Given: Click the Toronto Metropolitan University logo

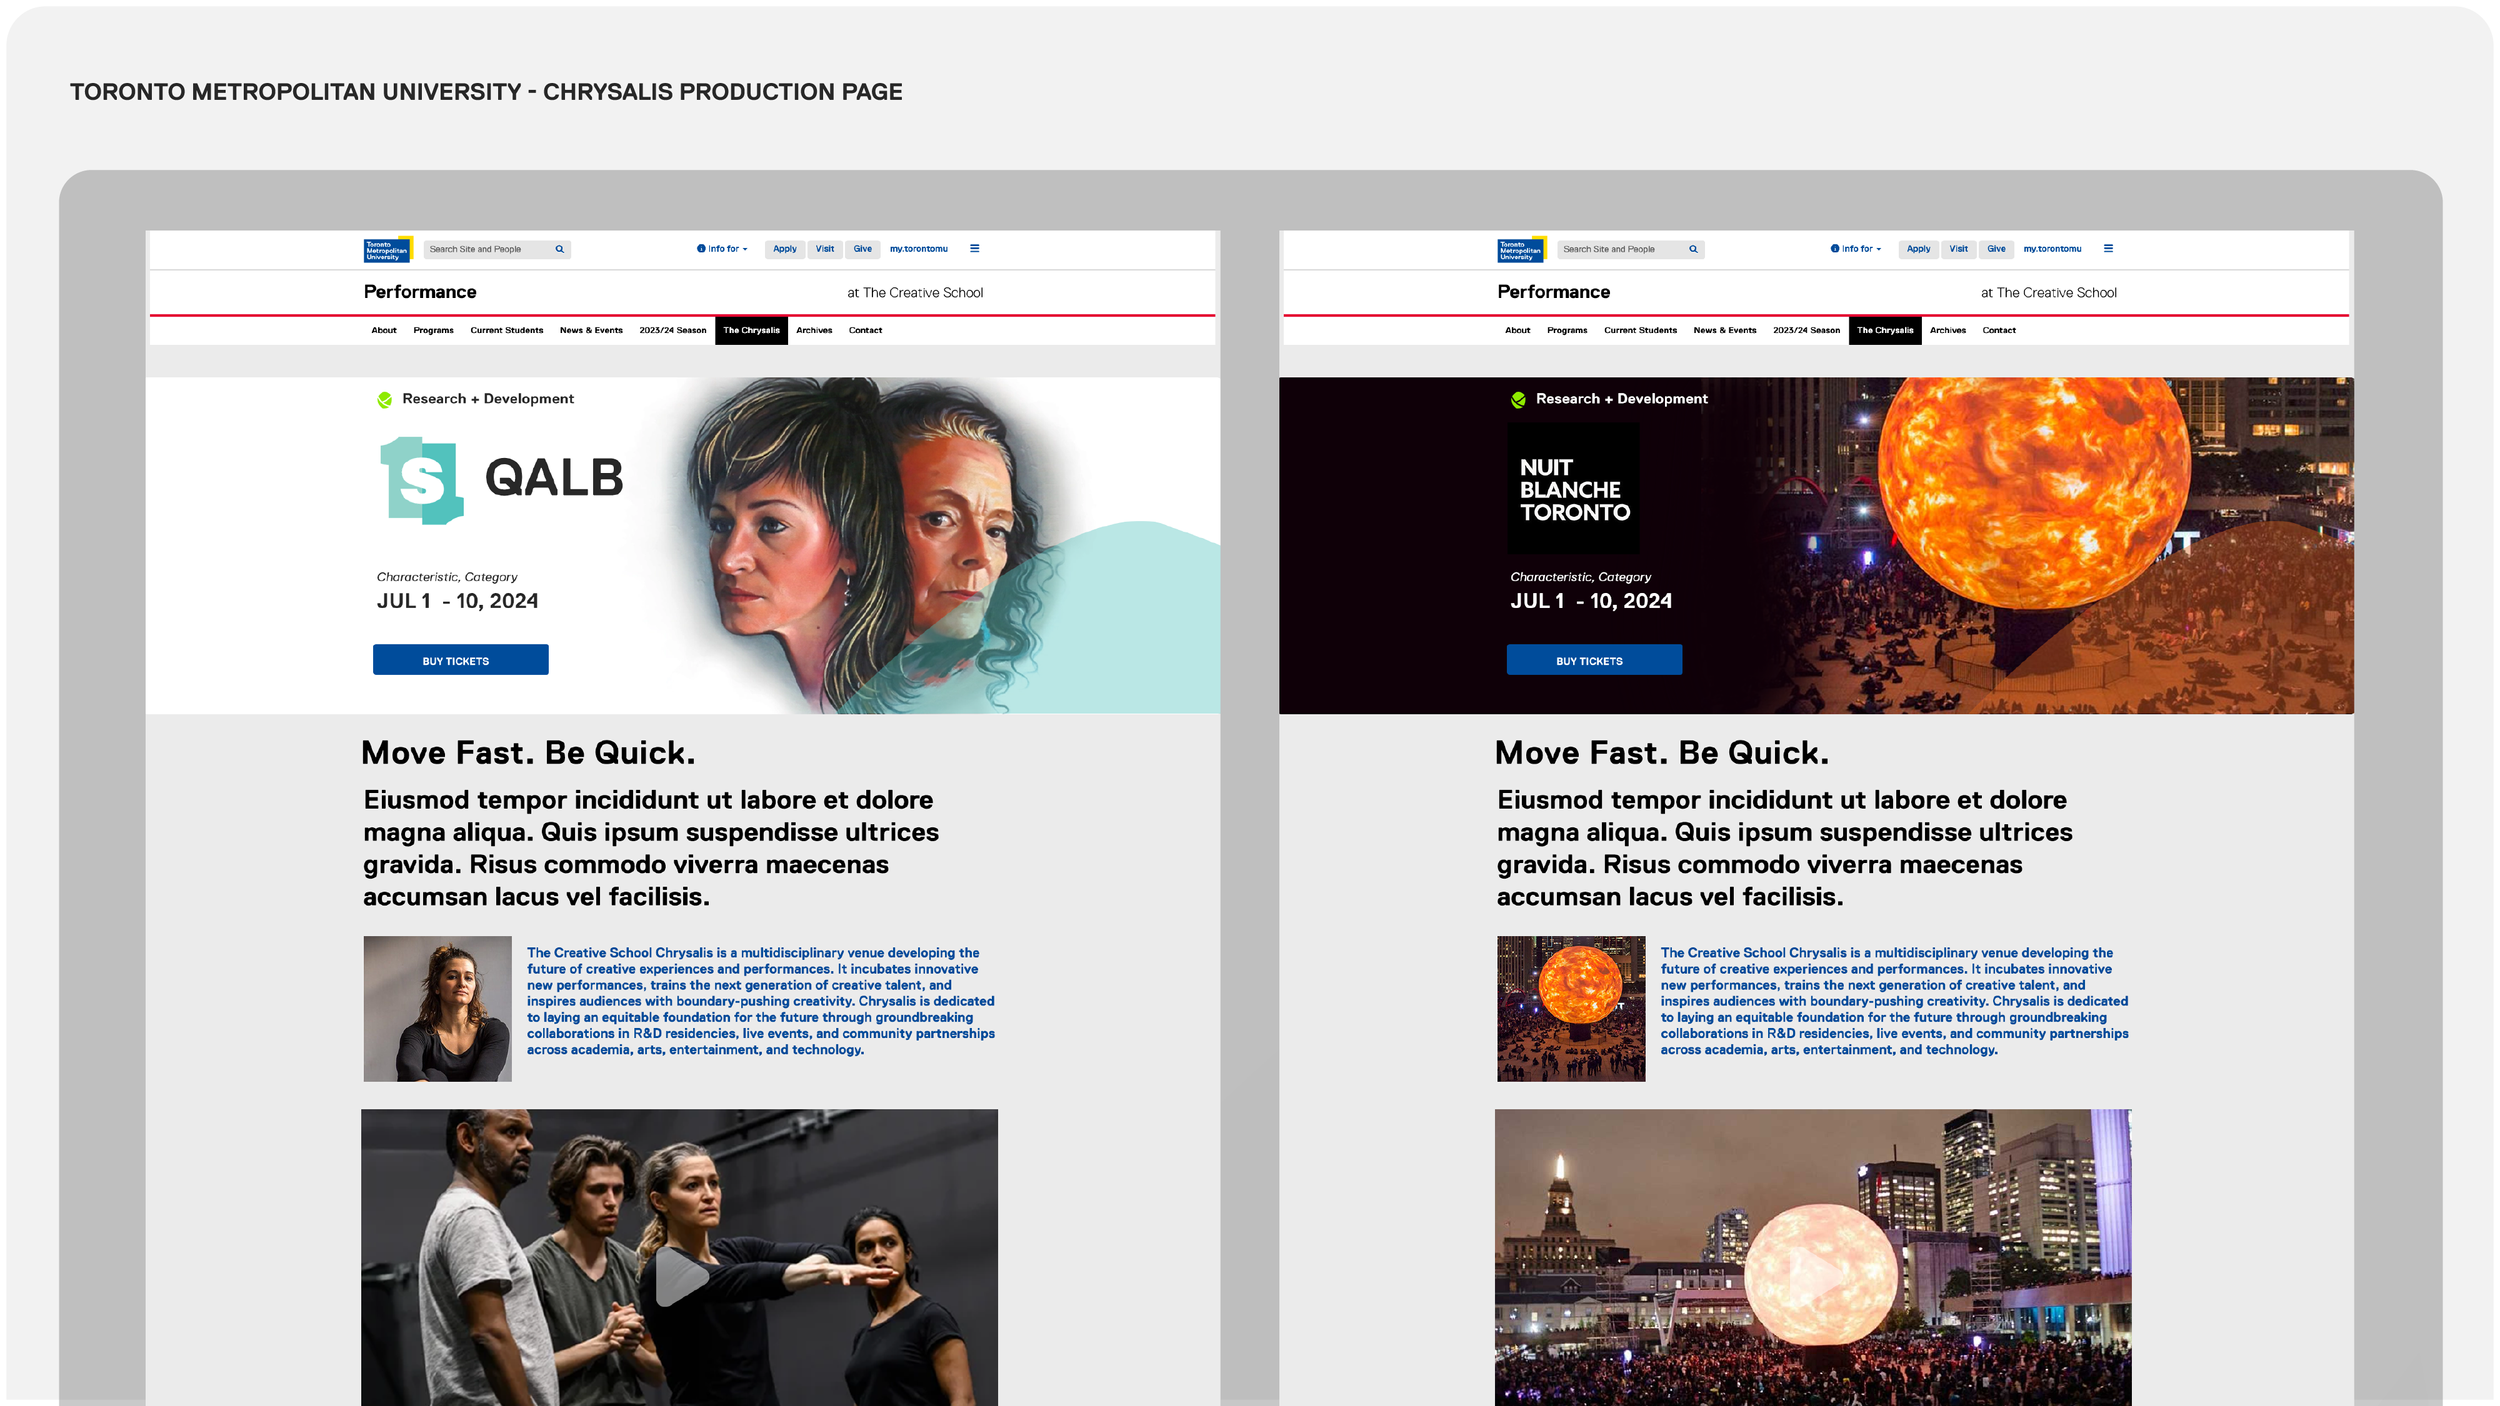Looking at the screenshot, I should (388, 249).
